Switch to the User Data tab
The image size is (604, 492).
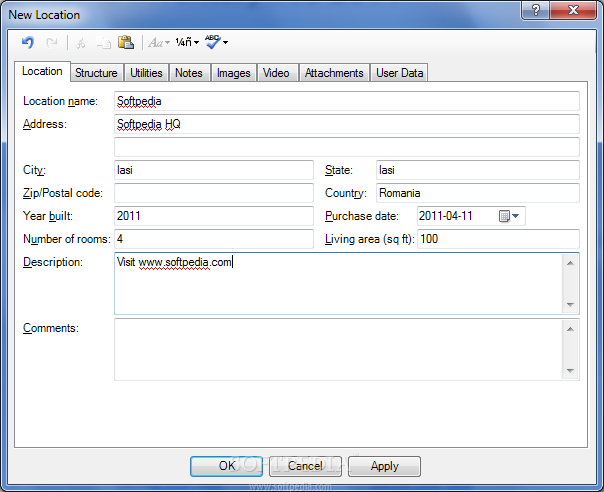click(x=399, y=73)
